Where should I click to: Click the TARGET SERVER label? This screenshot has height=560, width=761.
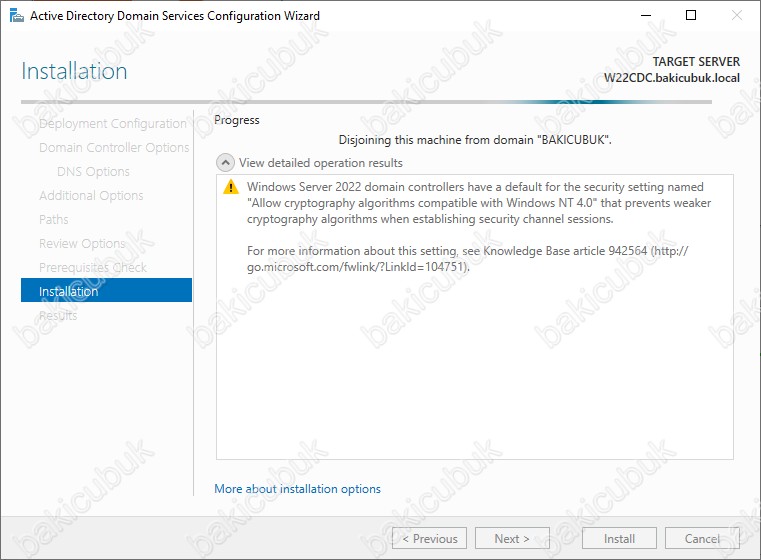tap(696, 62)
